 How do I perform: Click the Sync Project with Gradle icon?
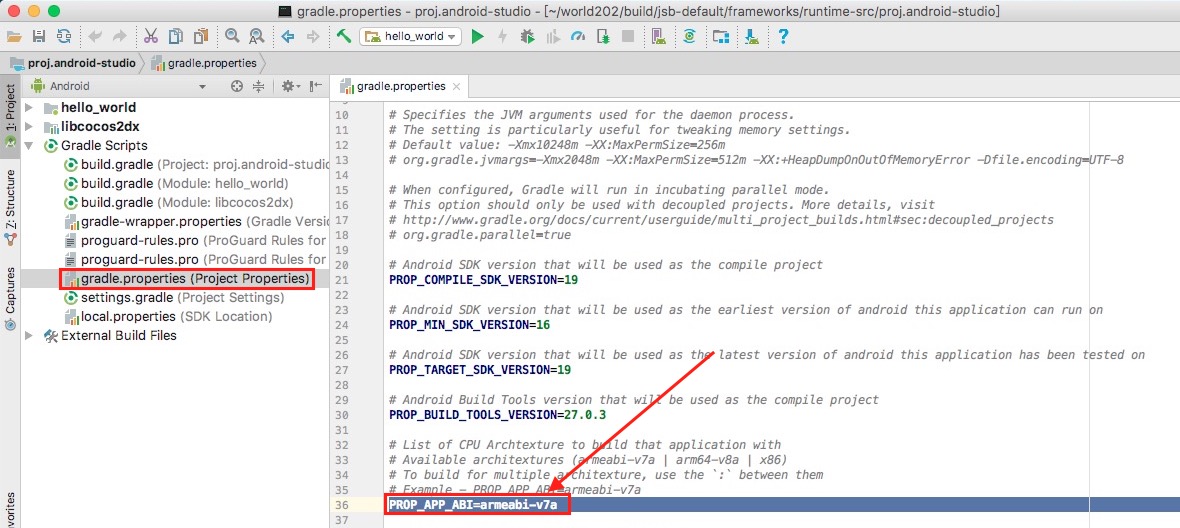[689, 36]
